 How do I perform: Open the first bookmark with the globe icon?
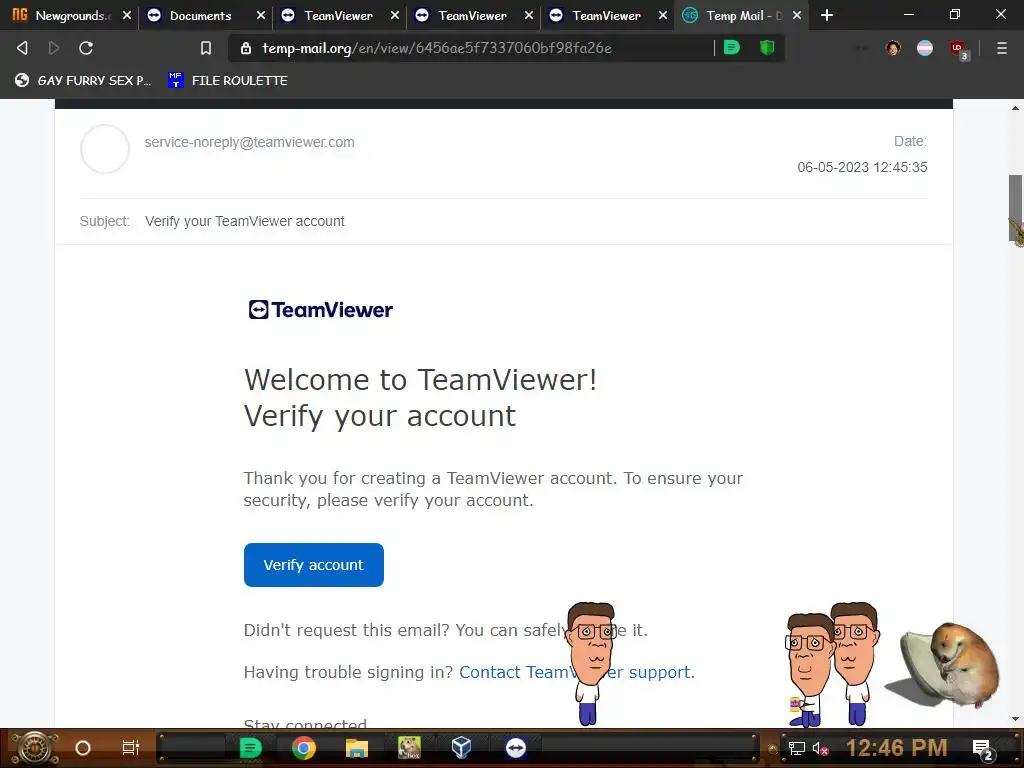83,80
